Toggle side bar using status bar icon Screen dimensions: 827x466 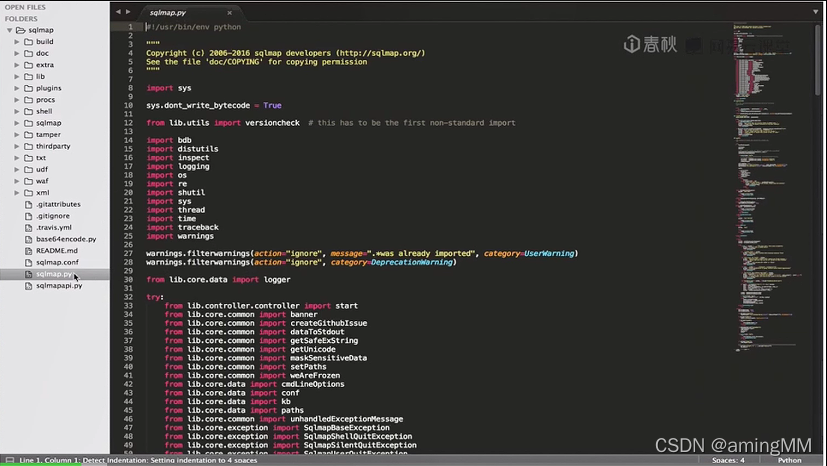[x=9, y=460]
